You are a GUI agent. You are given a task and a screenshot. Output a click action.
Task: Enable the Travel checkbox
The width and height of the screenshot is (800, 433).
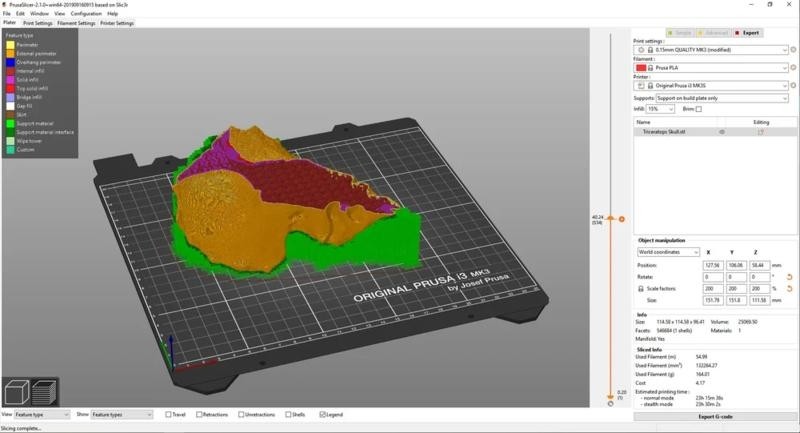168,414
